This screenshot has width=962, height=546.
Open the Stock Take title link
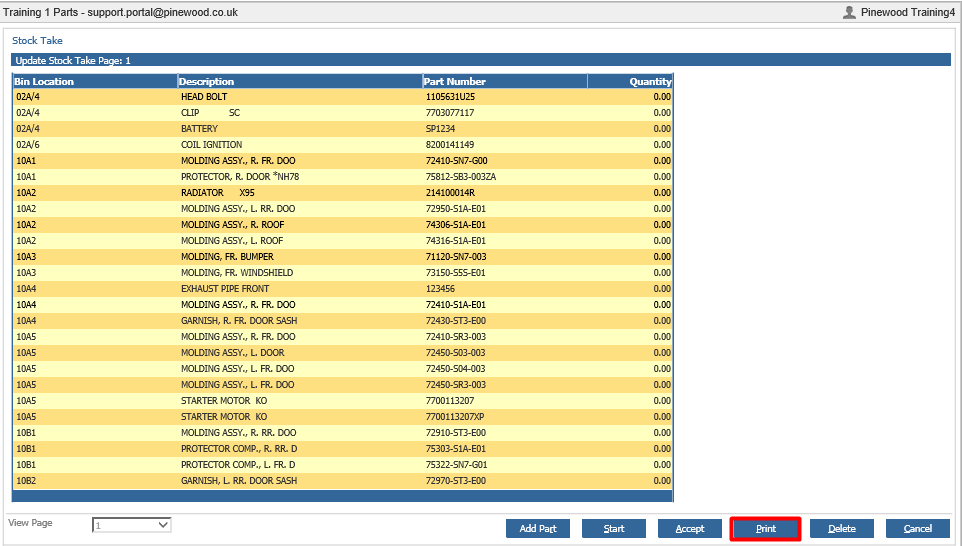(37, 40)
